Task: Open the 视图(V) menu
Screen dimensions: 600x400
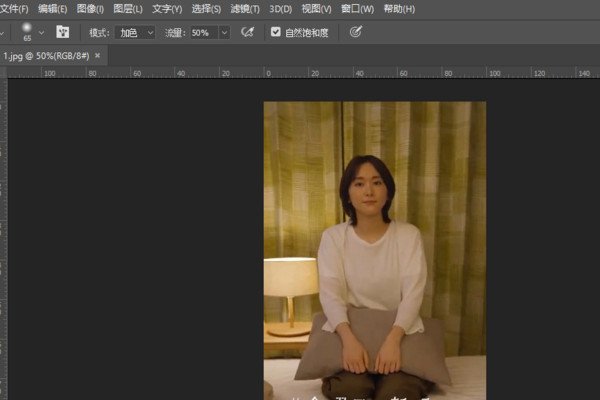Action: (316, 9)
